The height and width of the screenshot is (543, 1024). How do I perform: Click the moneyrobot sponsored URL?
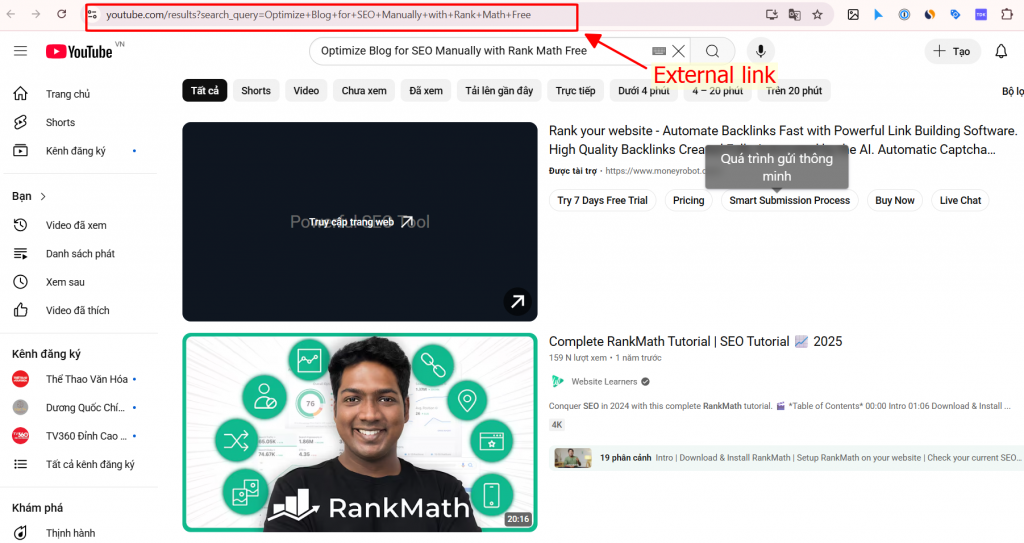[655, 171]
